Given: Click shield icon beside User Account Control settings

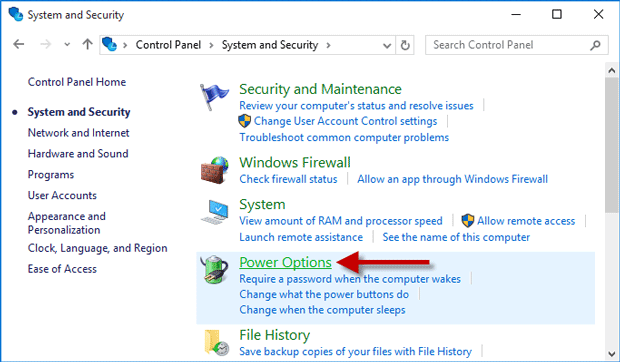Looking at the screenshot, I should pyautogui.click(x=245, y=121).
